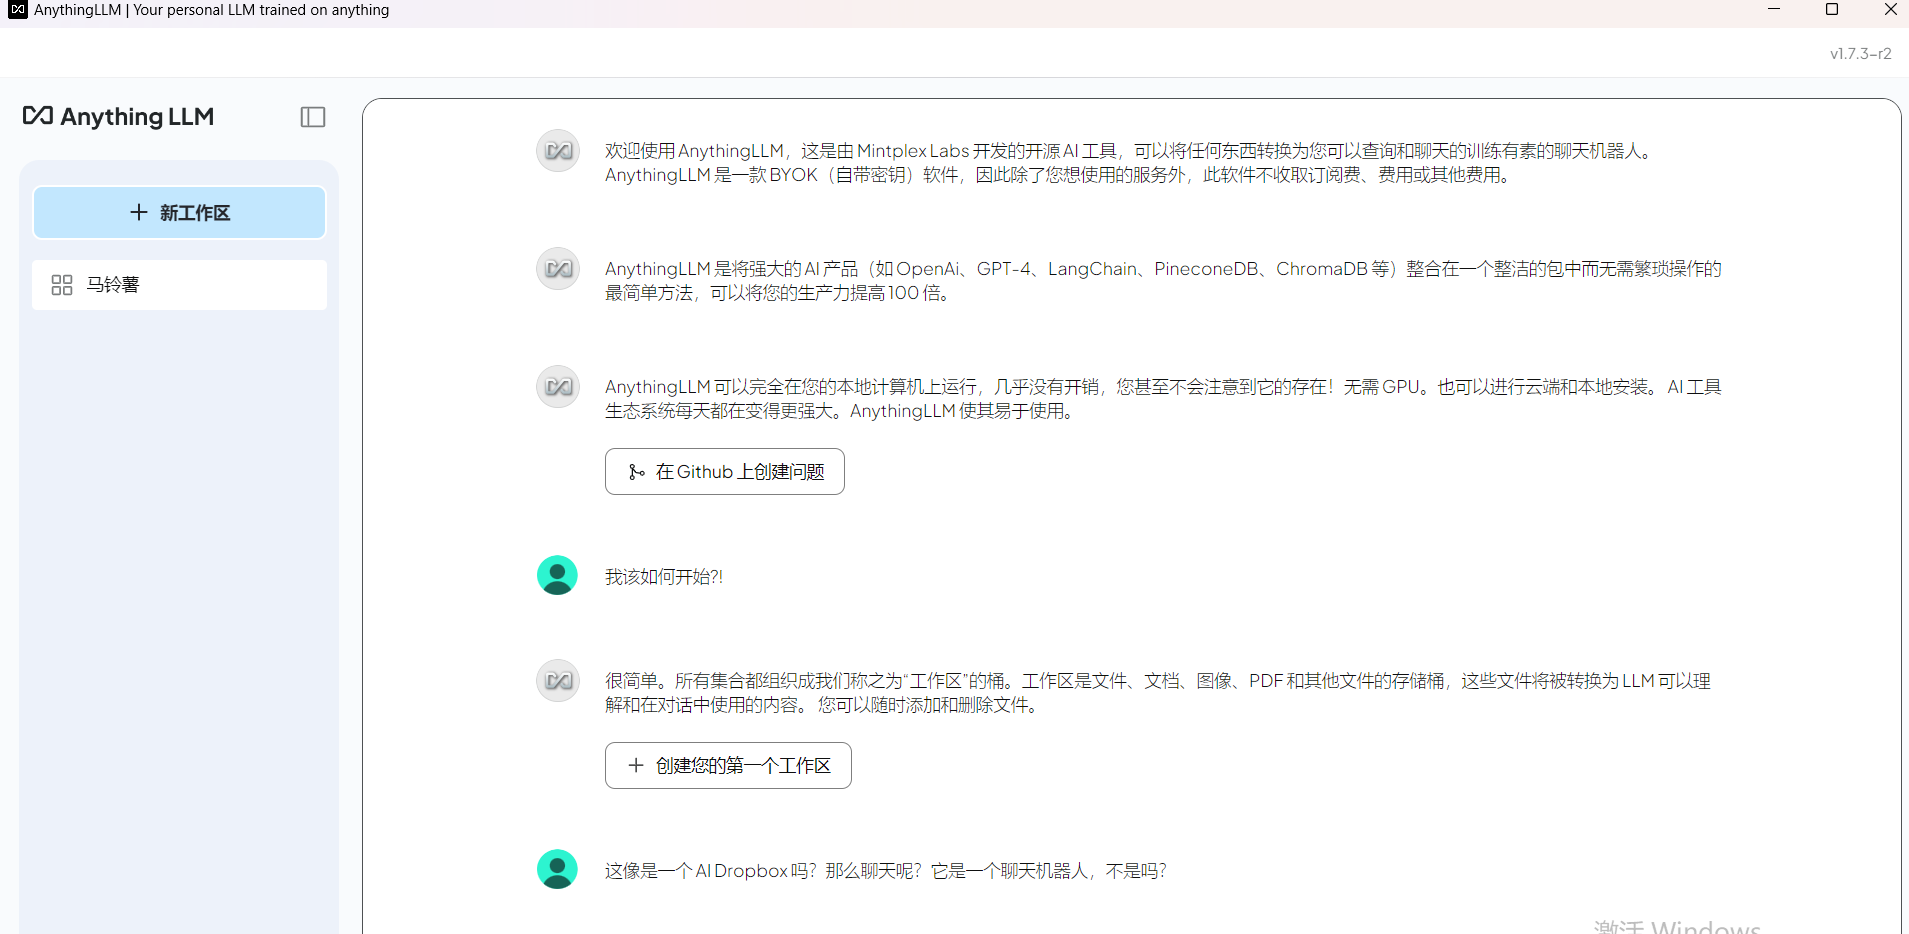Click the bot avatar beside the OpenAi message
This screenshot has width=1909, height=934.
click(558, 269)
